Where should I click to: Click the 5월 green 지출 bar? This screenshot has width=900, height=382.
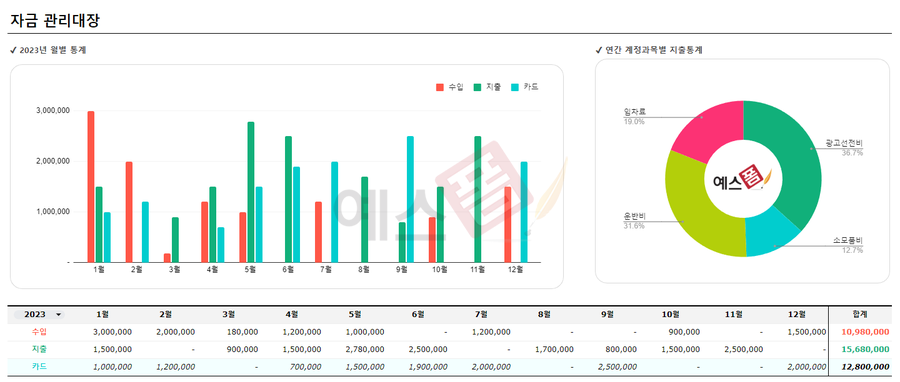pyautogui.click(x=251, y=192)
